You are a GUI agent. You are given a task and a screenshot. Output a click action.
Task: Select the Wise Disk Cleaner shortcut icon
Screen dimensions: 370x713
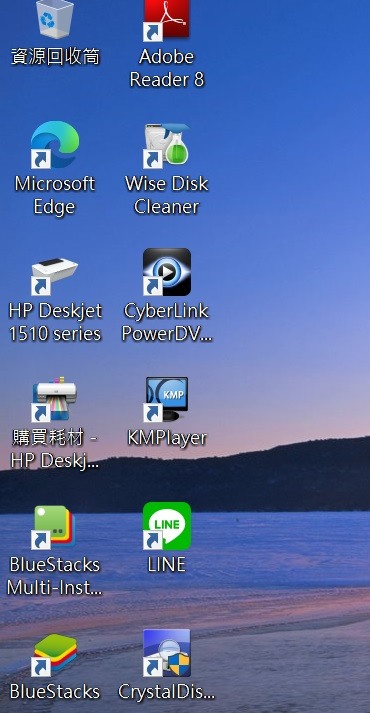tap(167, 145)
